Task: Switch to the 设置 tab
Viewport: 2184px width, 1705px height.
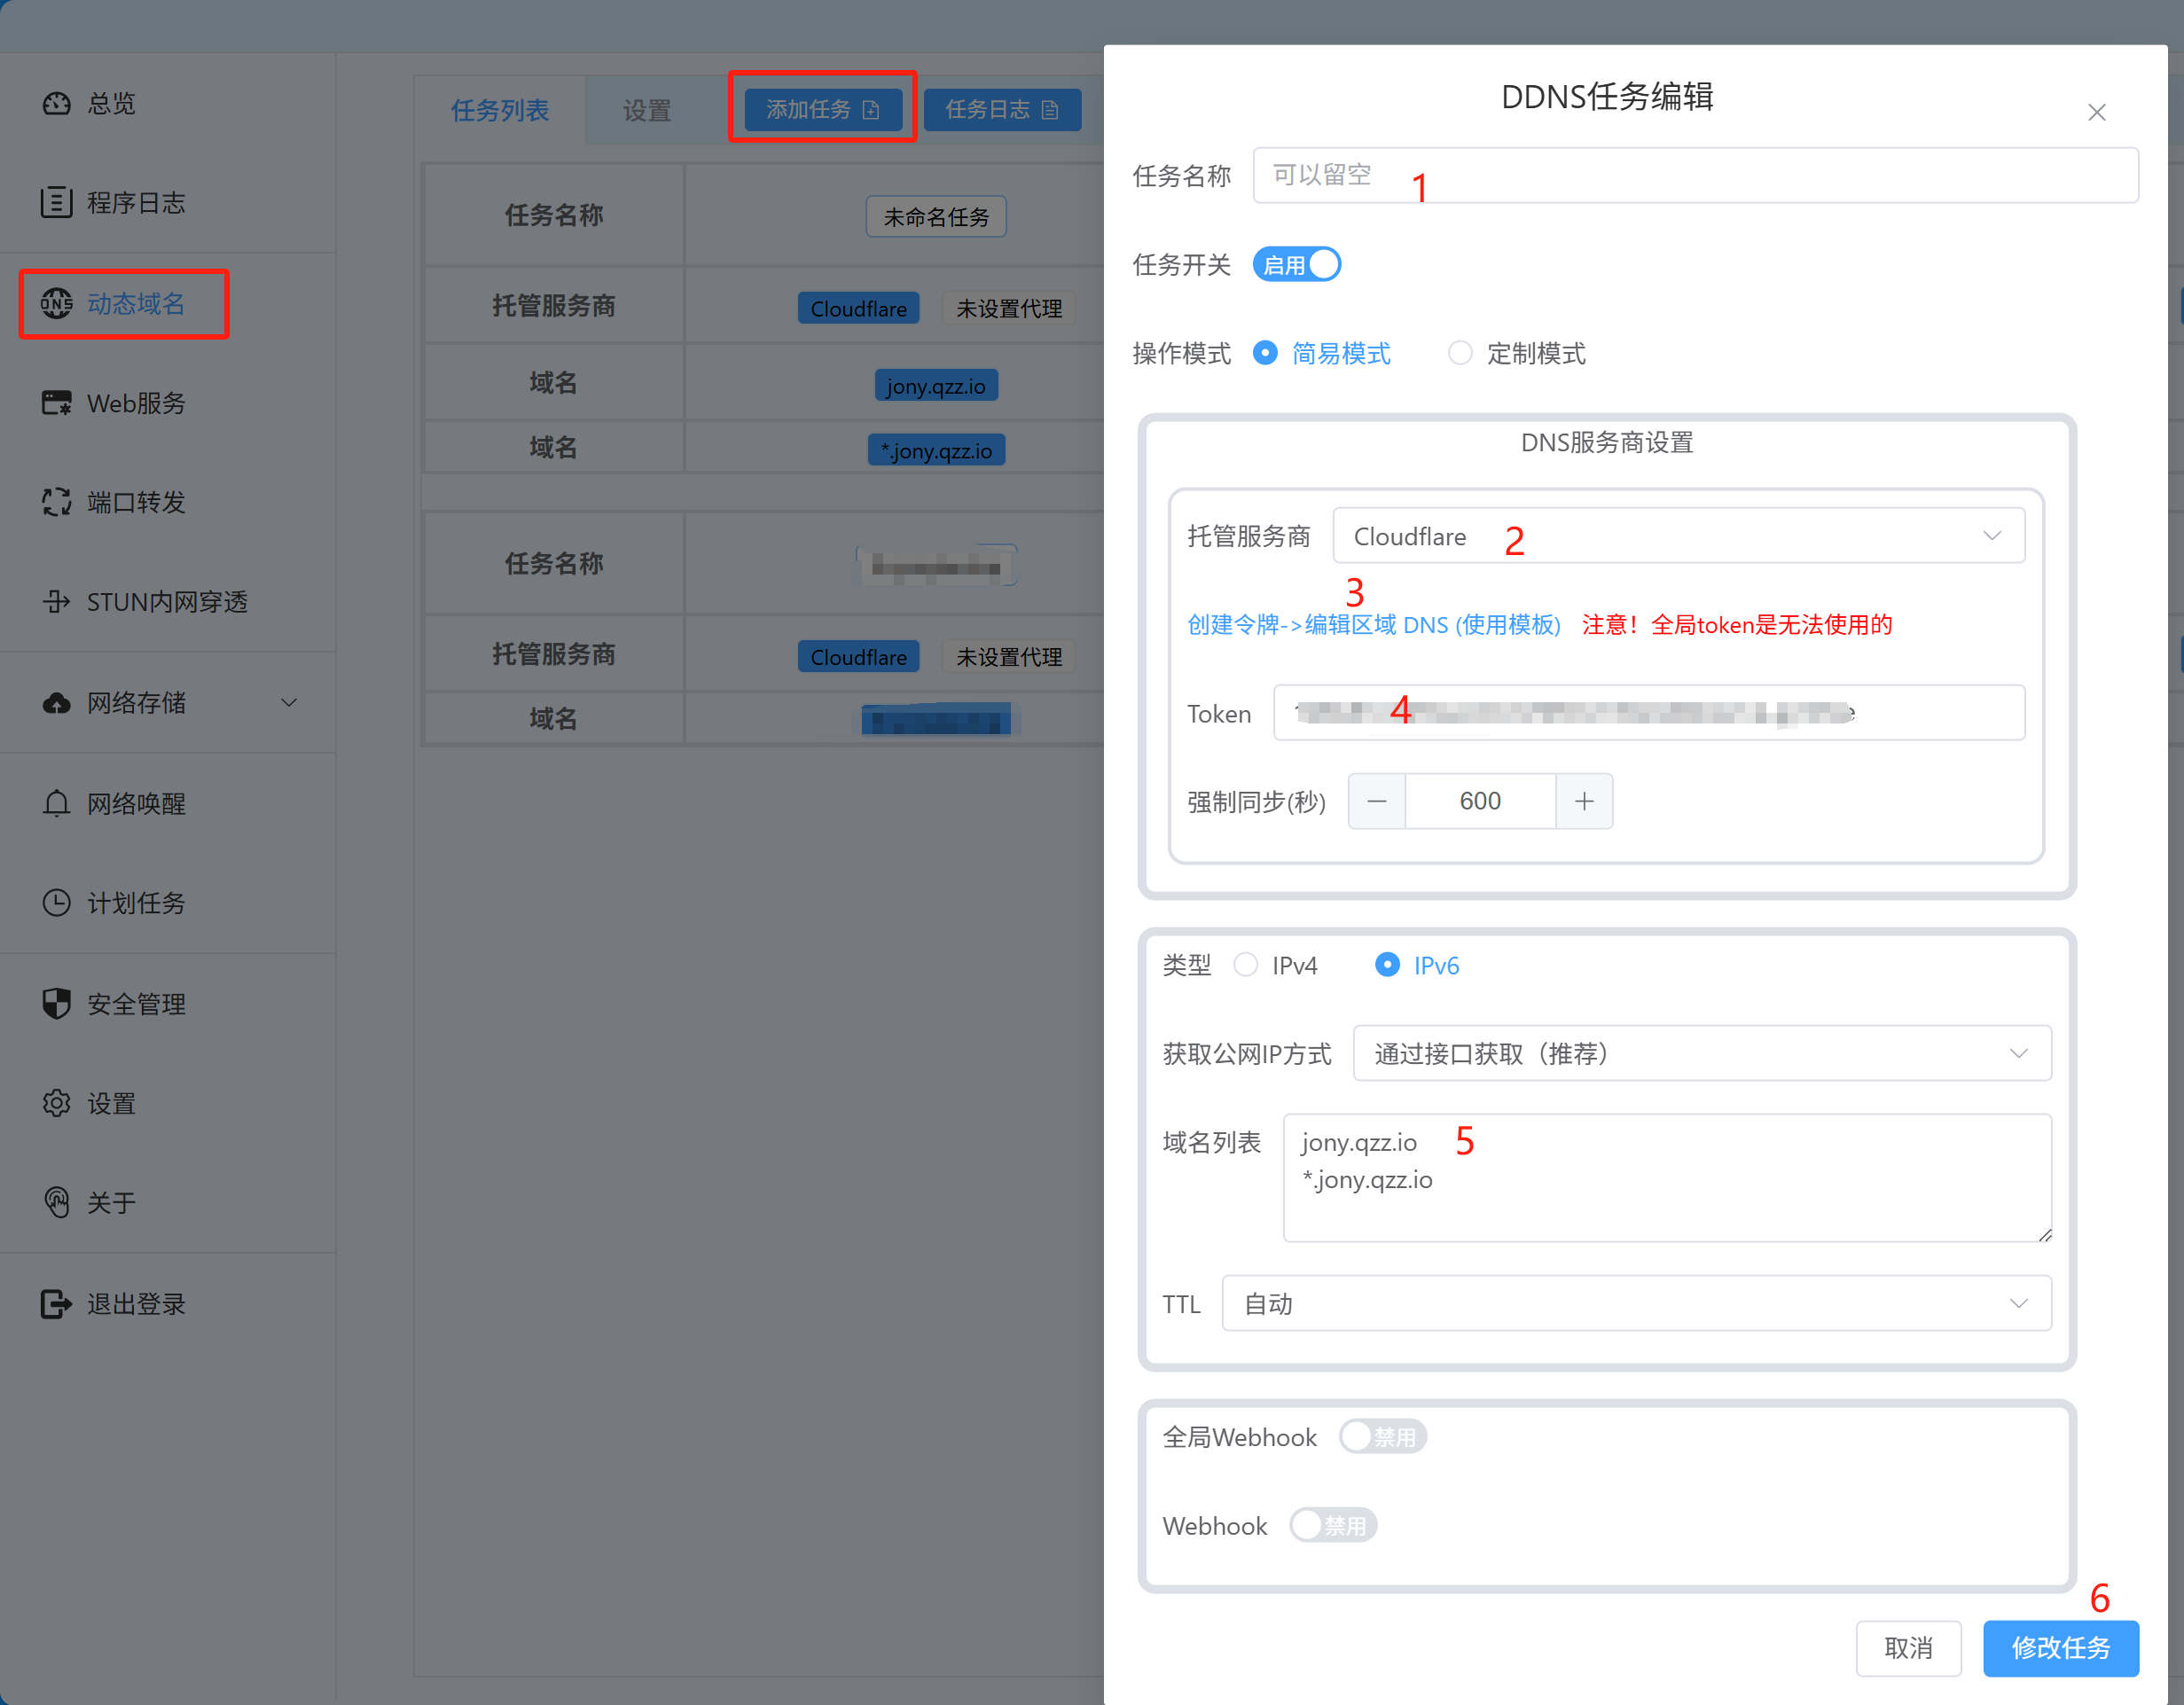Action: click(x=646, y=110)
